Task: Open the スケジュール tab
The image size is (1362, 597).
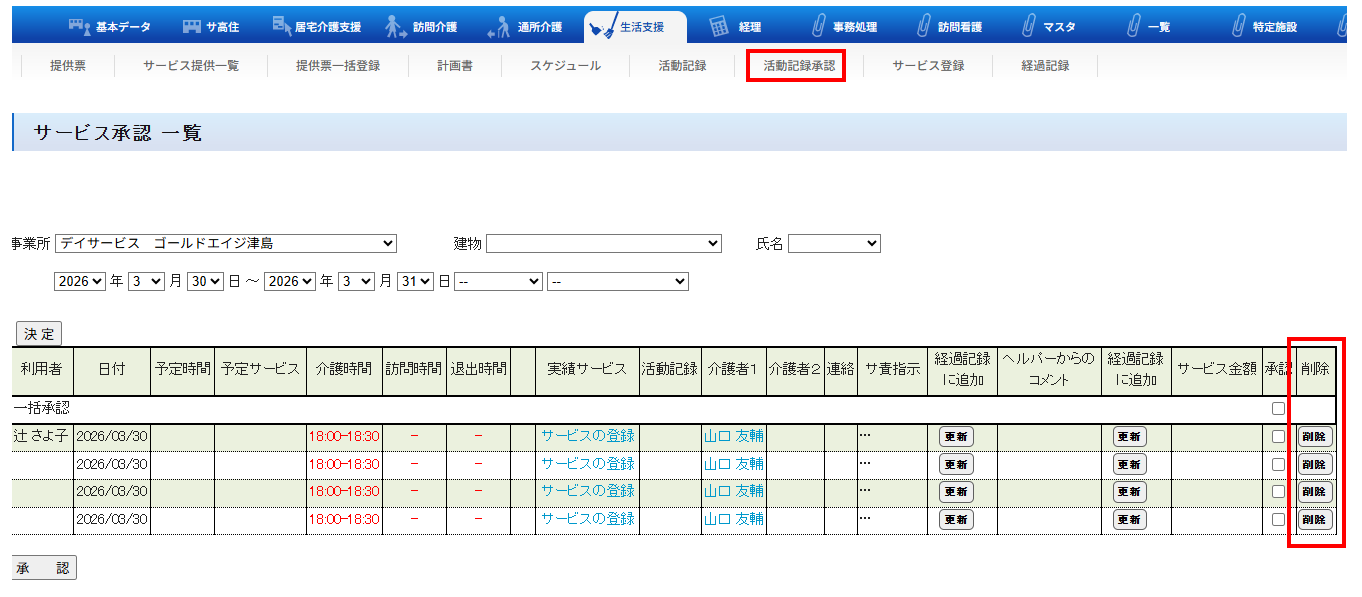Action: coord(565,66)
